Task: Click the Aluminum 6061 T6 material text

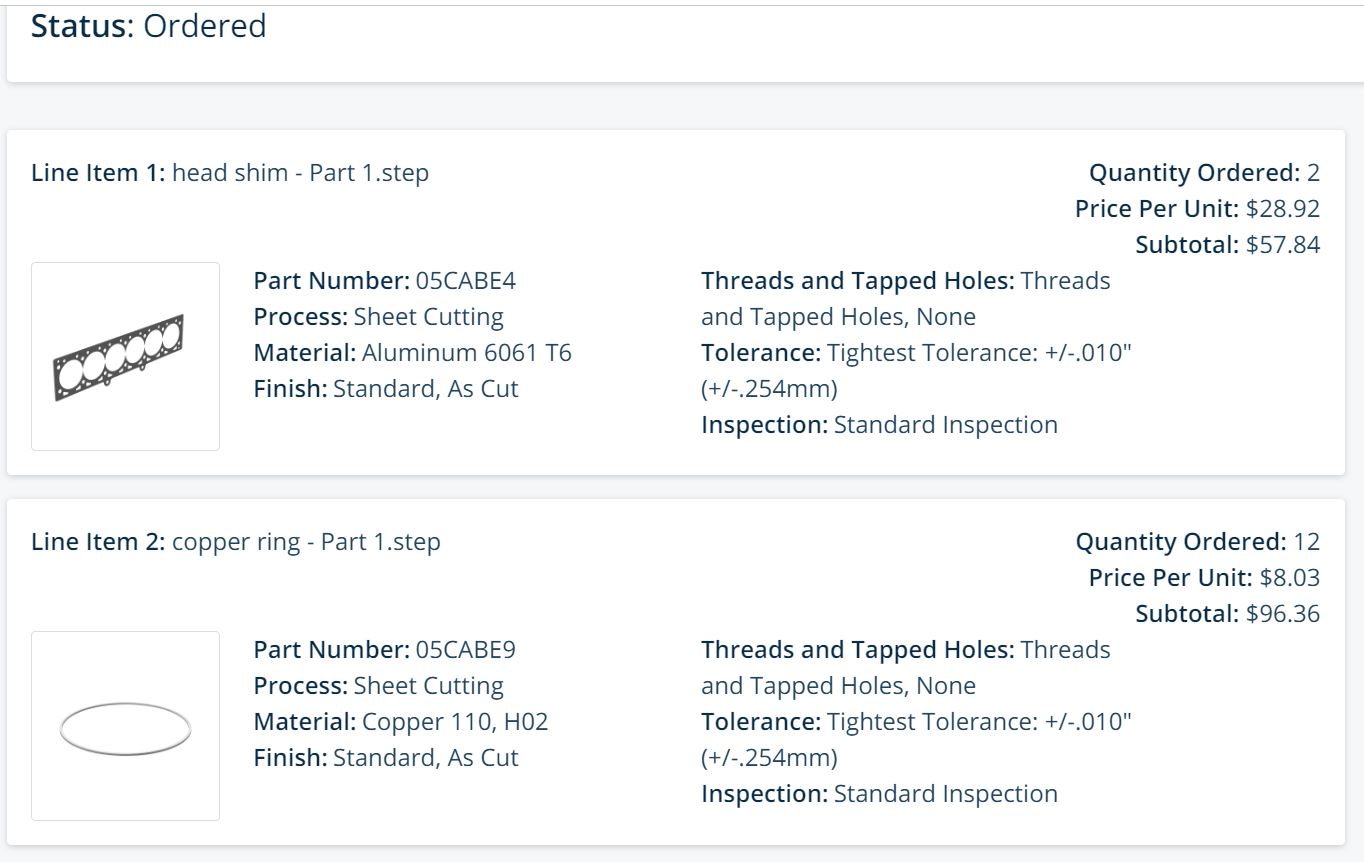Action: pos(466,353)
